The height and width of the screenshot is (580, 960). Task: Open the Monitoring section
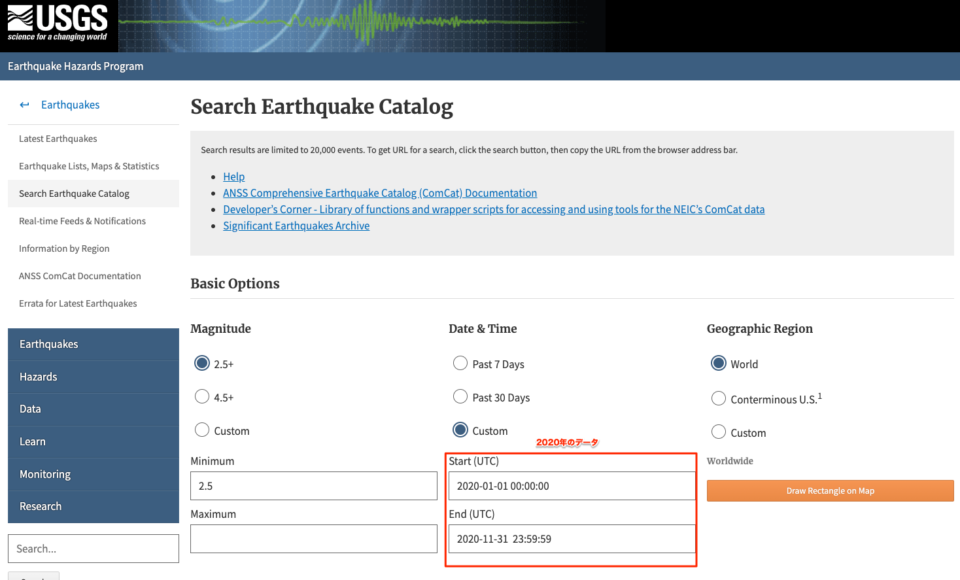tap(46, 473)
